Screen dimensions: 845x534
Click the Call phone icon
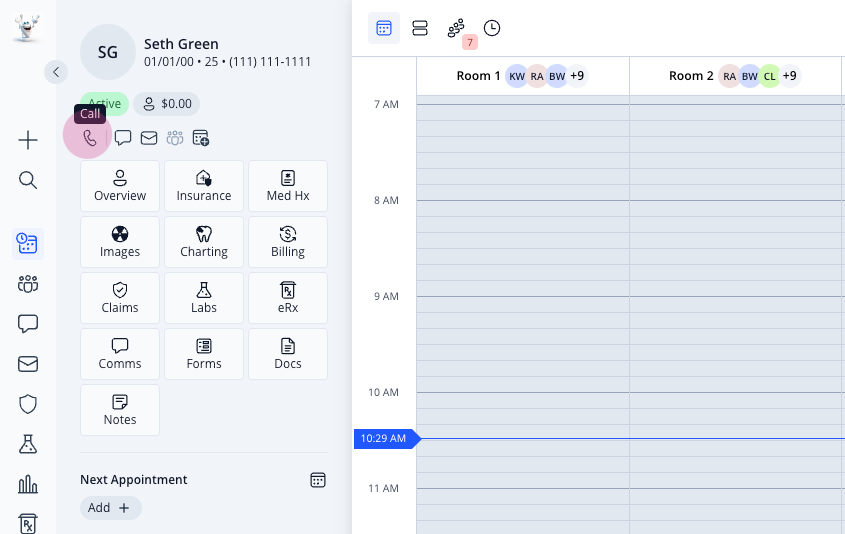tap(89, 138)
